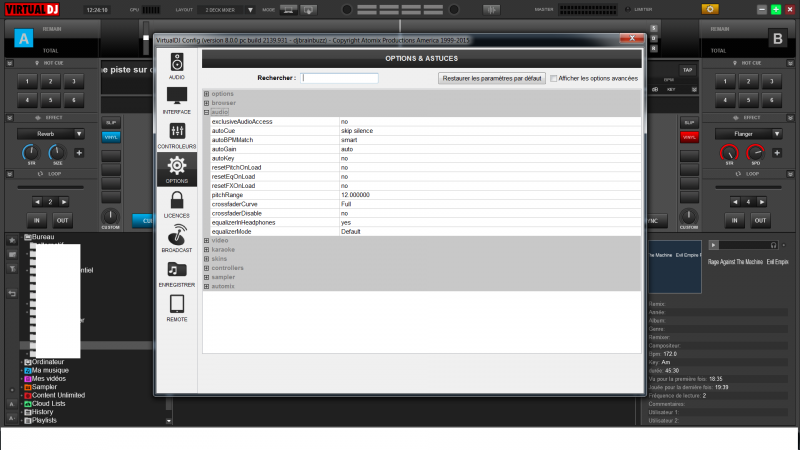This screenshot has width=800, height=450.
Task: Open deck A Reverb effect dropdown
Action: tap(79, 134)
